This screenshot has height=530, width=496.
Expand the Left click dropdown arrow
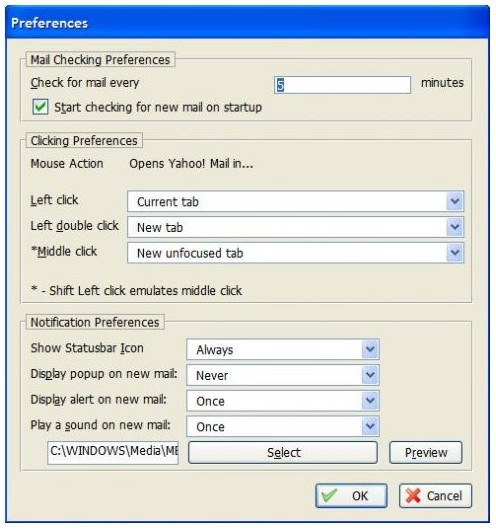(454, 201)
